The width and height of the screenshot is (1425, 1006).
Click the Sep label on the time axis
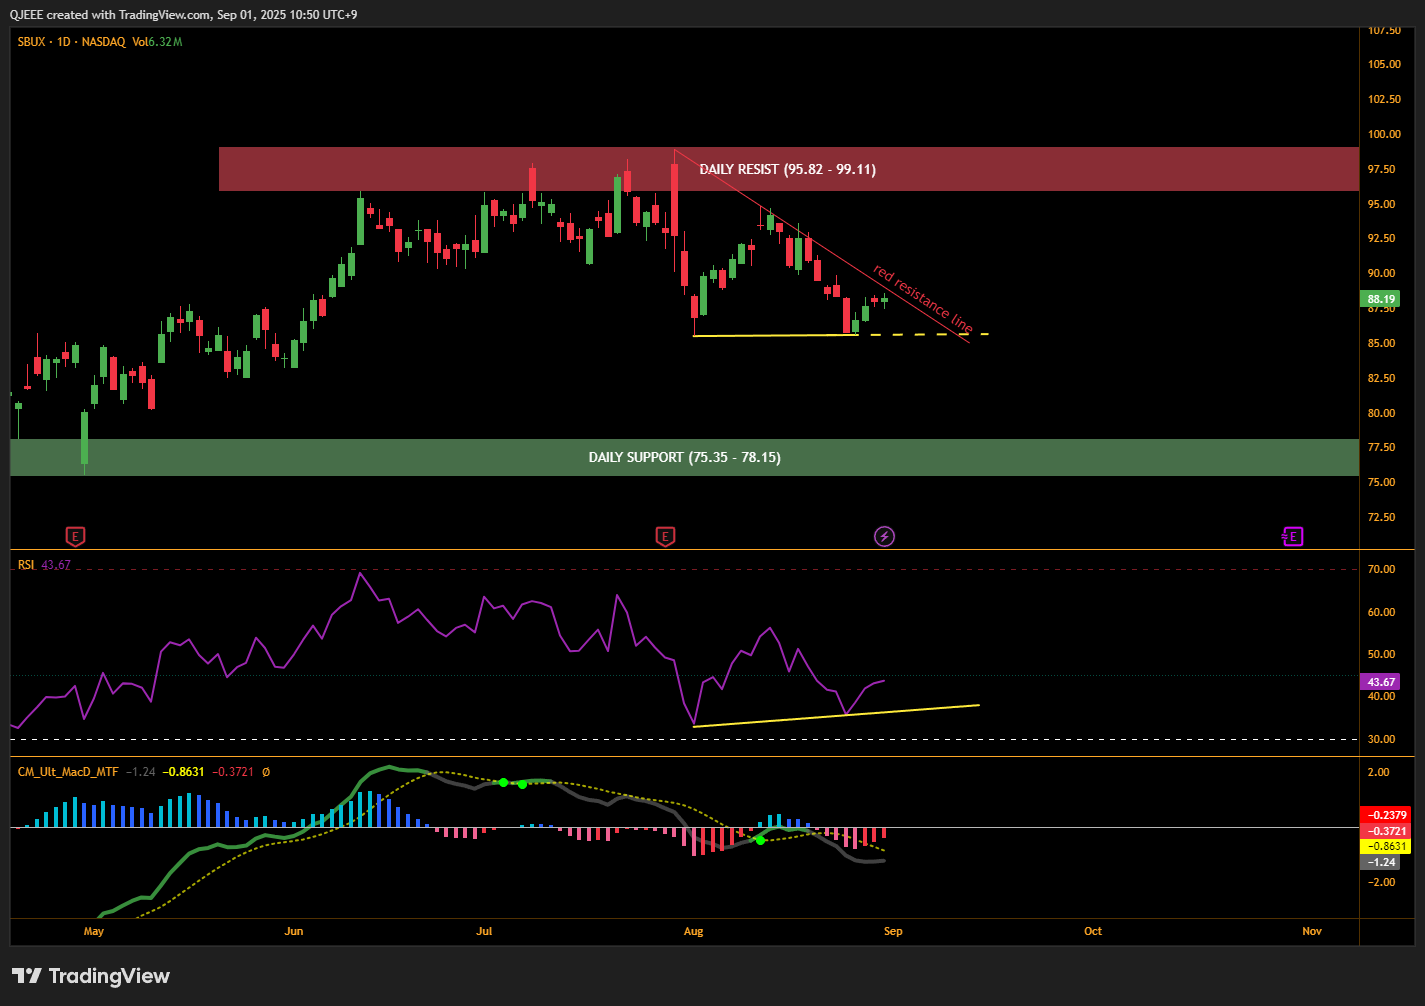coord(893,931)
